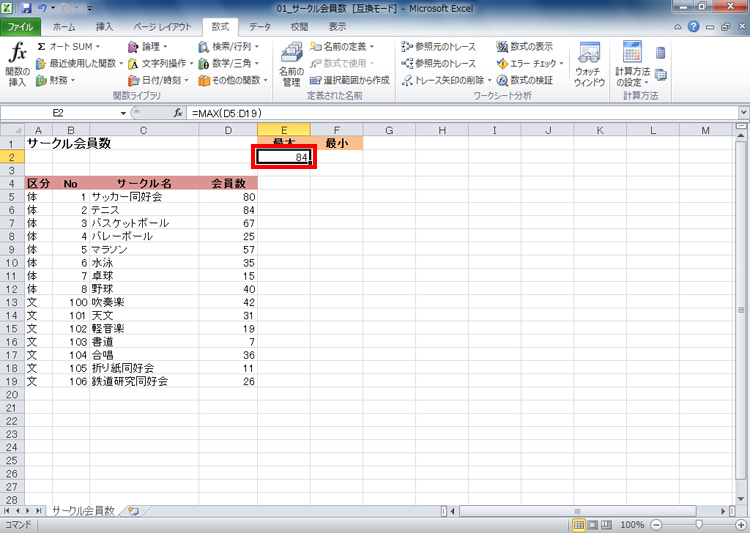Open the Financial (財務) functions list
750x533 pixels.
tap(55, 80)
